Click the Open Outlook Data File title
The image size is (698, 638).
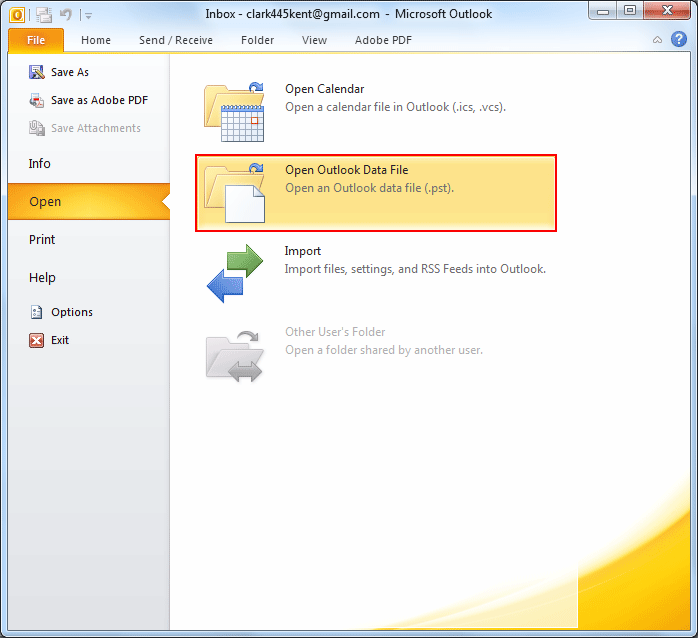pos(346,170)
